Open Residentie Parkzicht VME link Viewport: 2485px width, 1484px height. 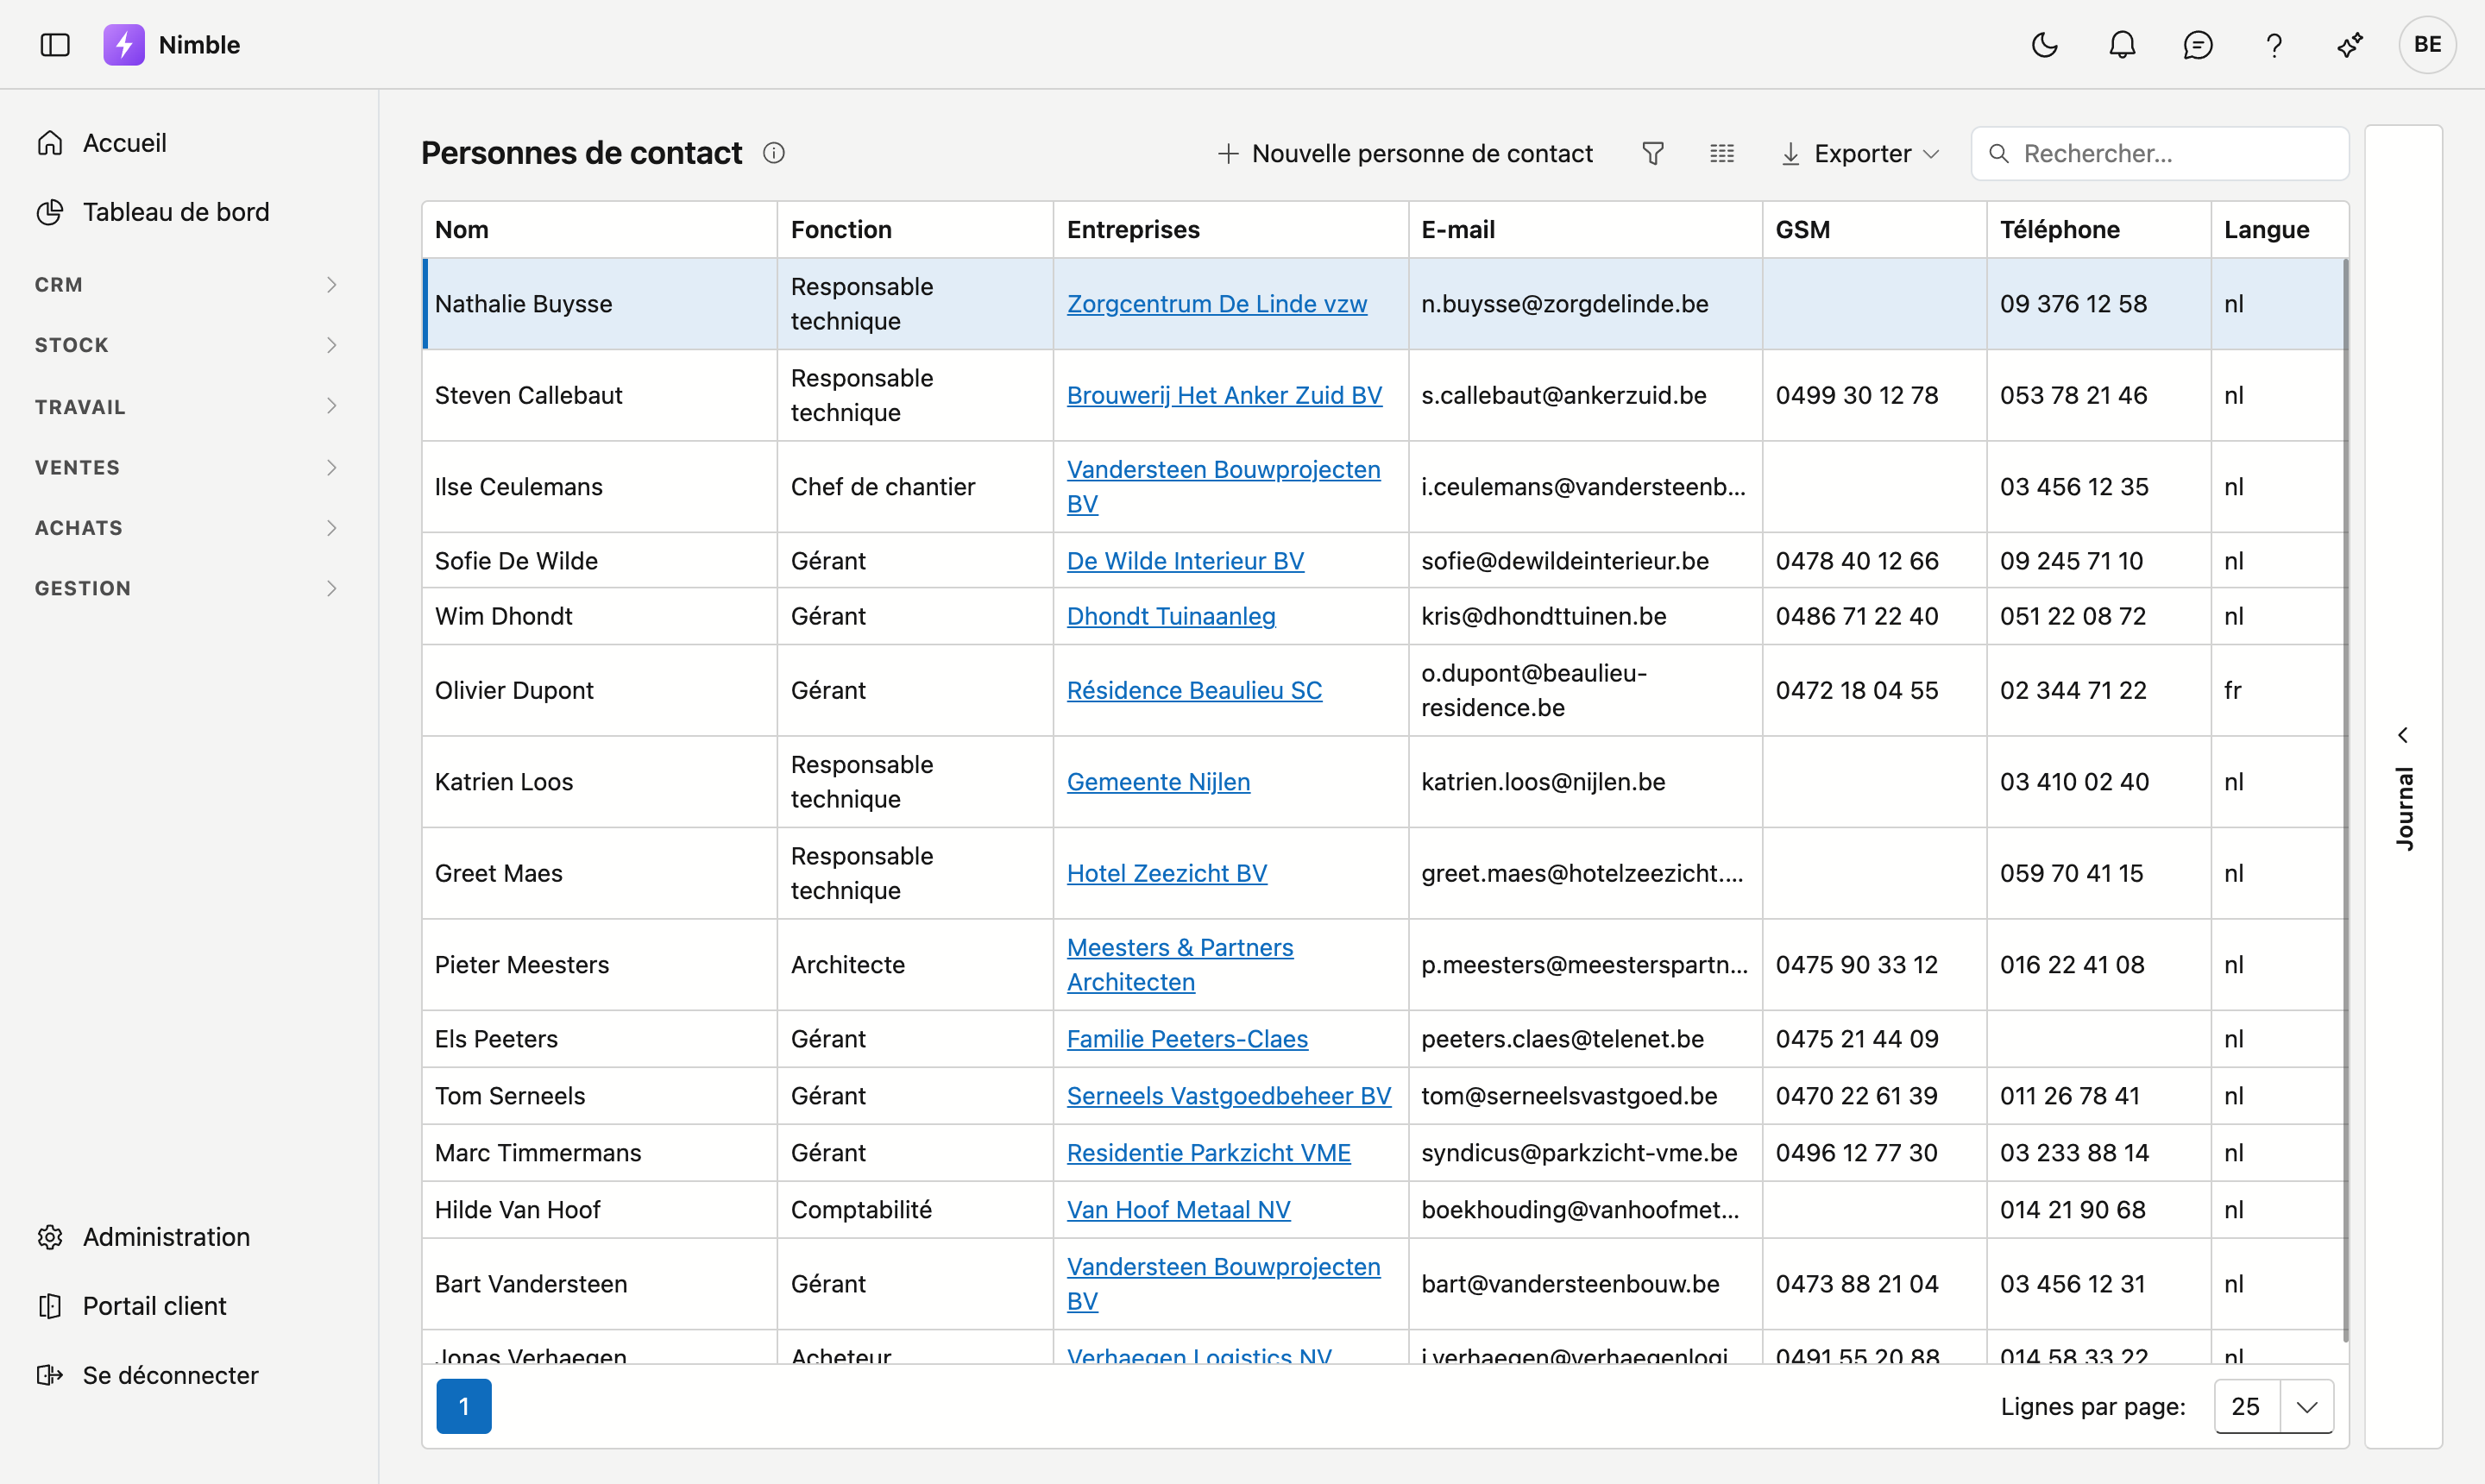click(x=1208, y=1153)
